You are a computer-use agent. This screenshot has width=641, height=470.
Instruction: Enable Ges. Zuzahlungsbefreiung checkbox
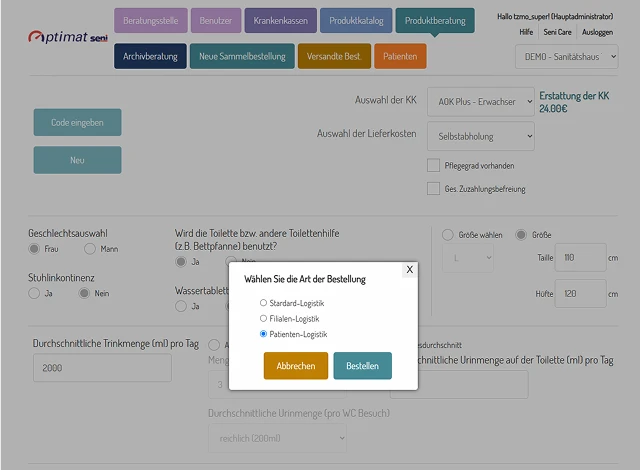433,189
